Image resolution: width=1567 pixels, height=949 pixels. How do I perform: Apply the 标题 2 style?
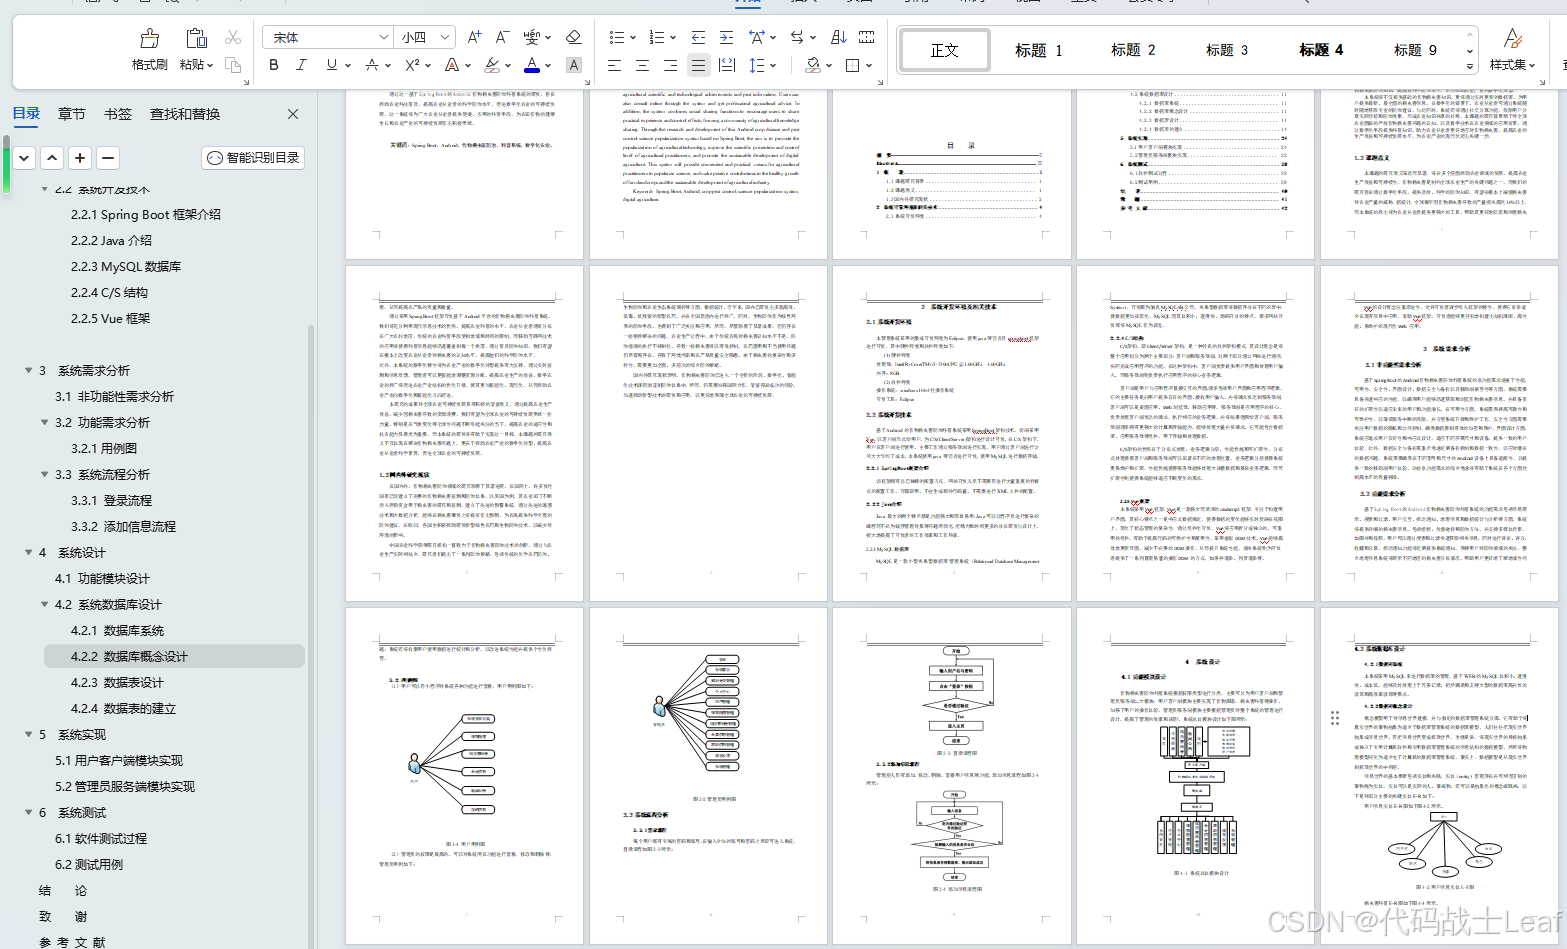point(1133,50)
